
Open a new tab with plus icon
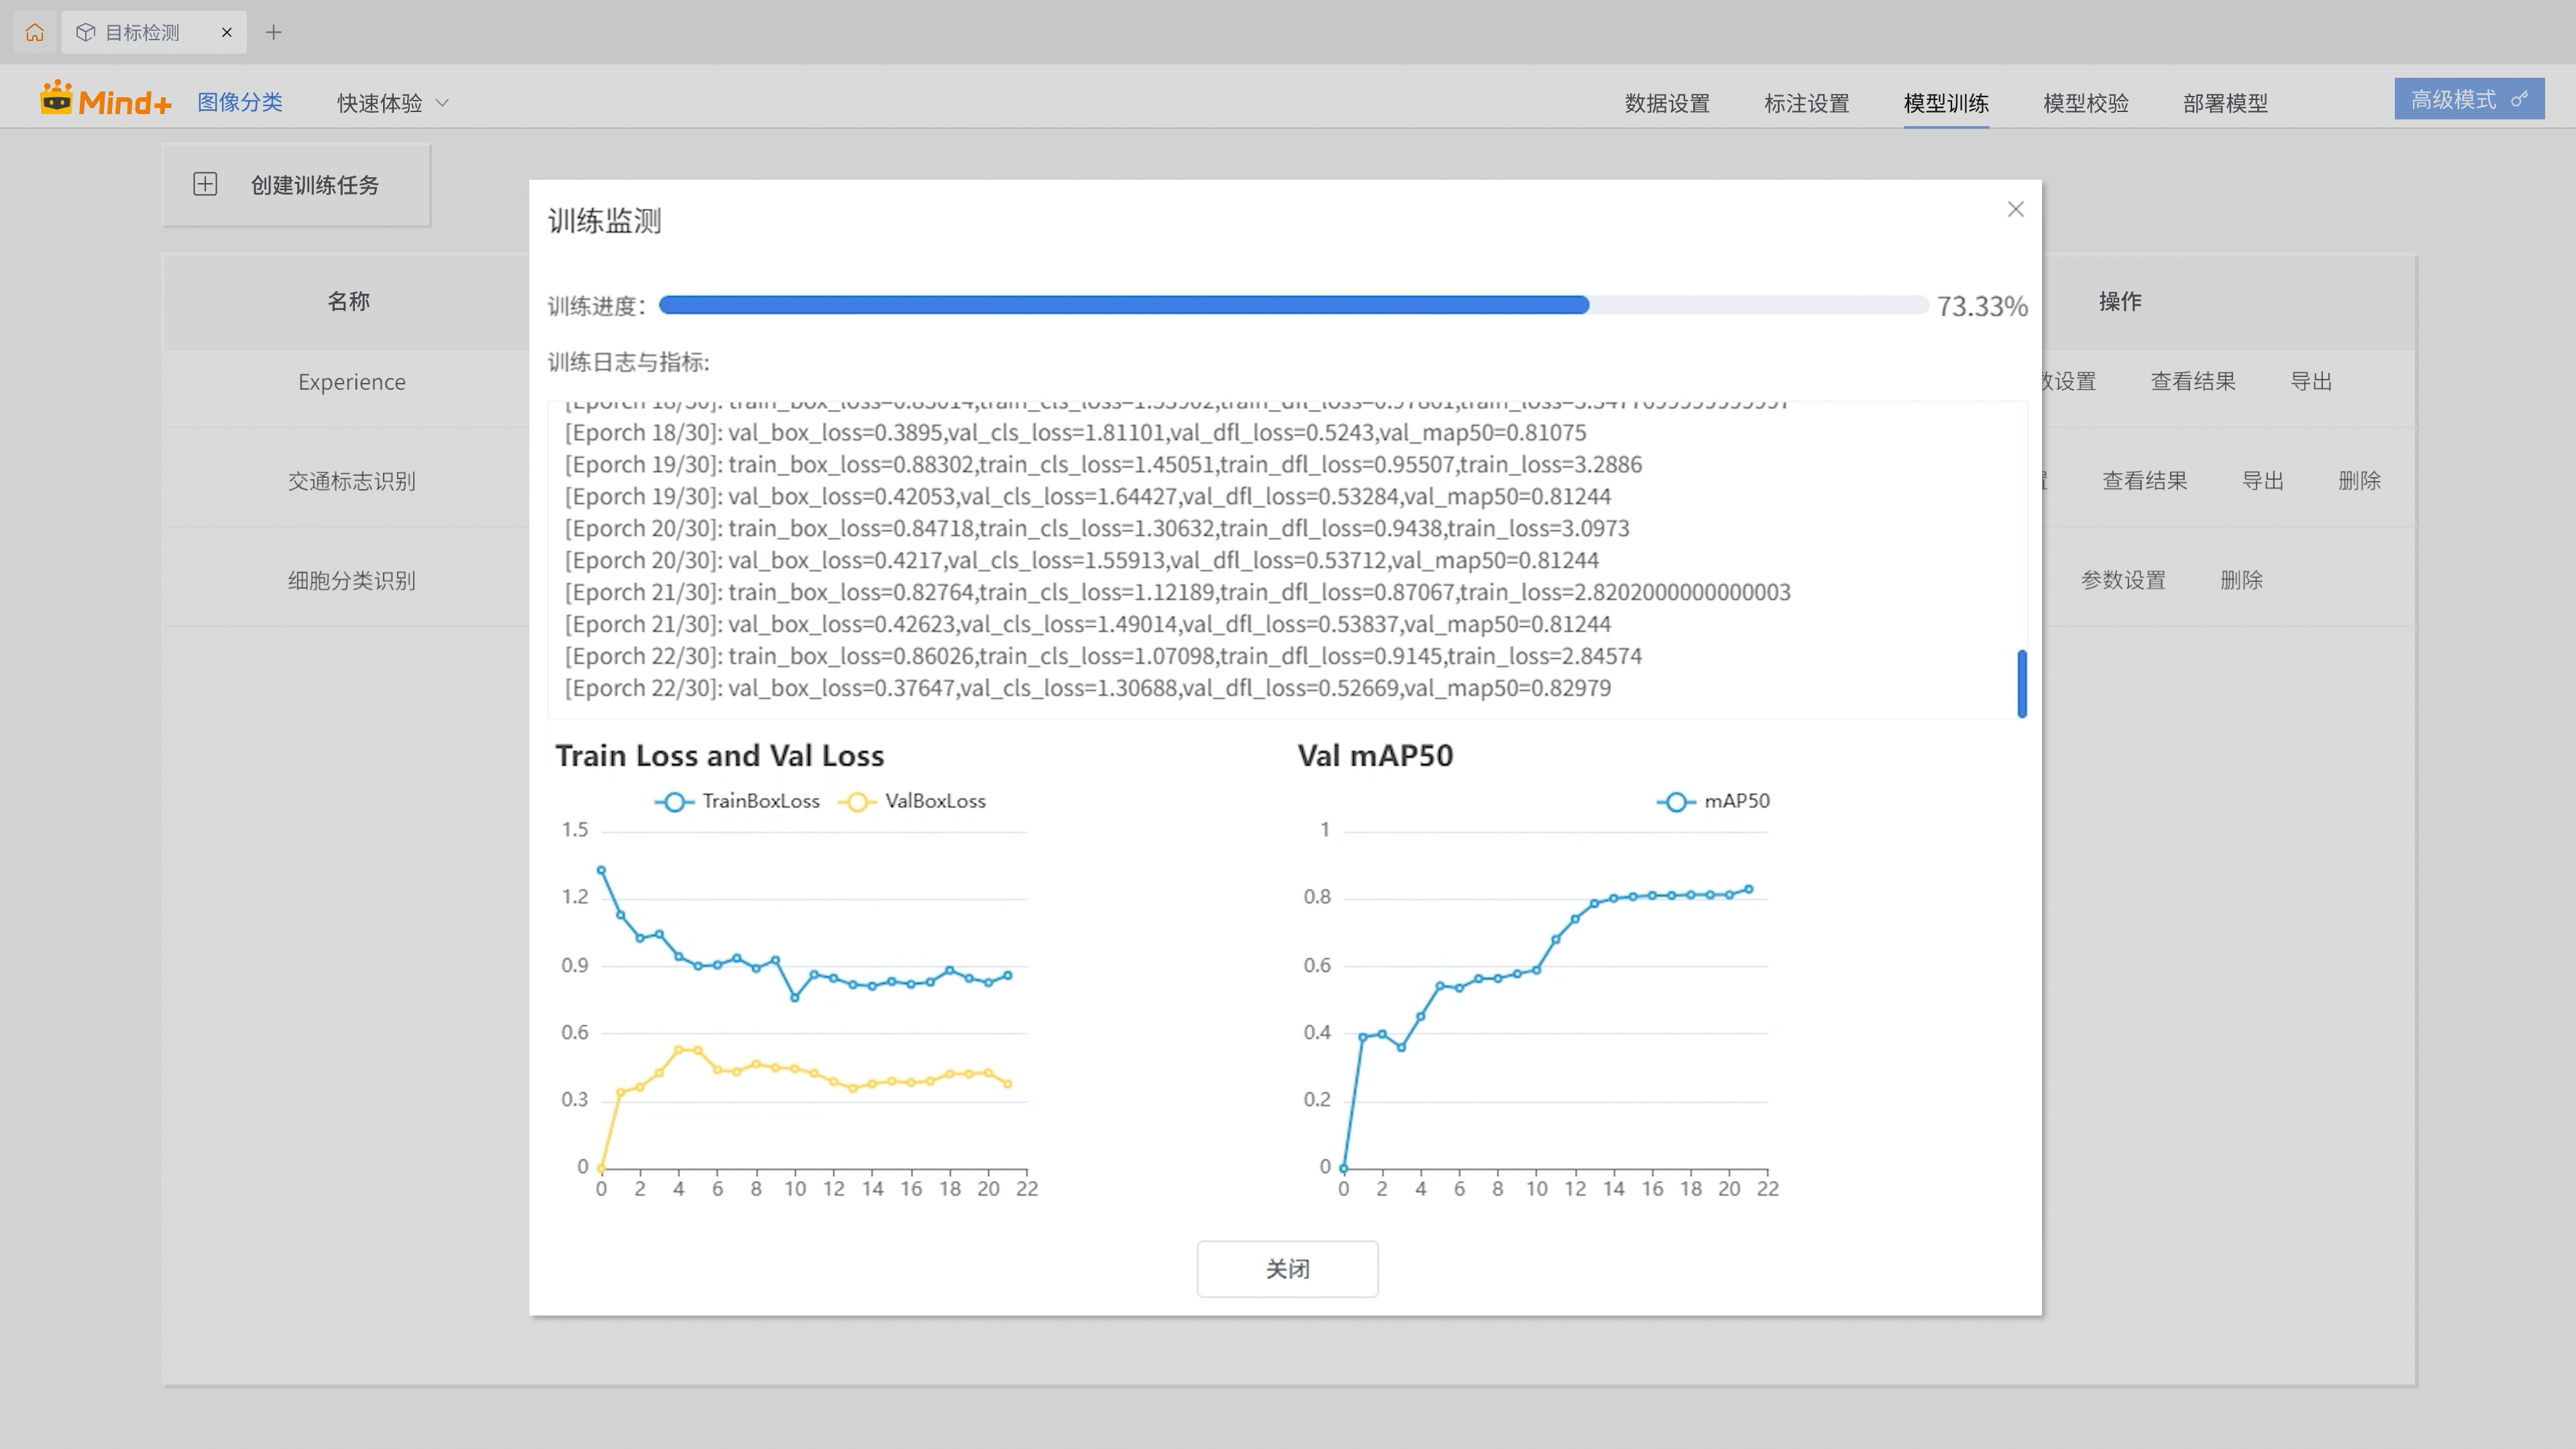(x=273, y=32)
